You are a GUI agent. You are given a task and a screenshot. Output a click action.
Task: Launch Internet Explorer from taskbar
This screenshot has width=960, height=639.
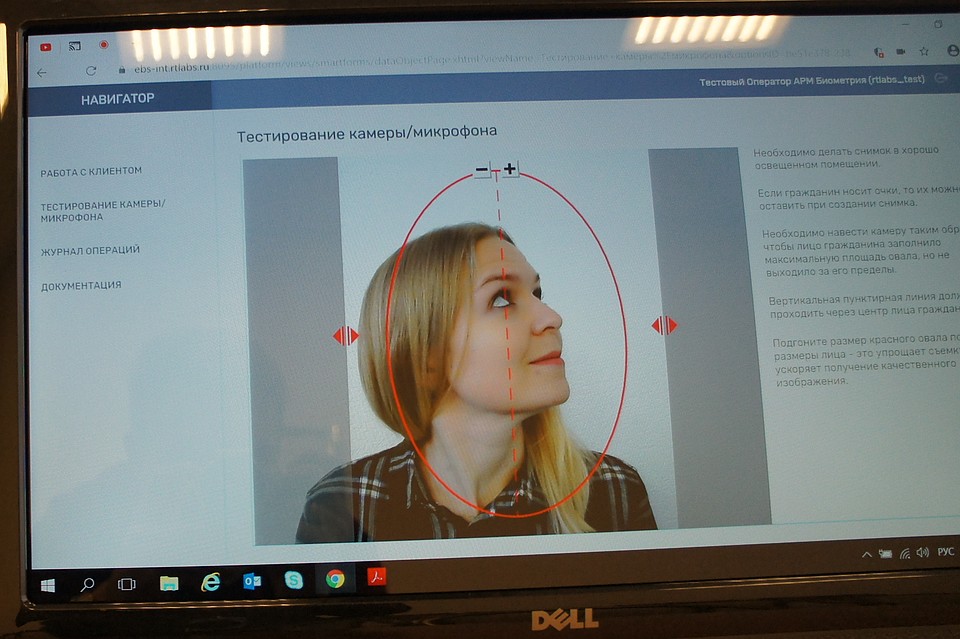click(211, 582)
